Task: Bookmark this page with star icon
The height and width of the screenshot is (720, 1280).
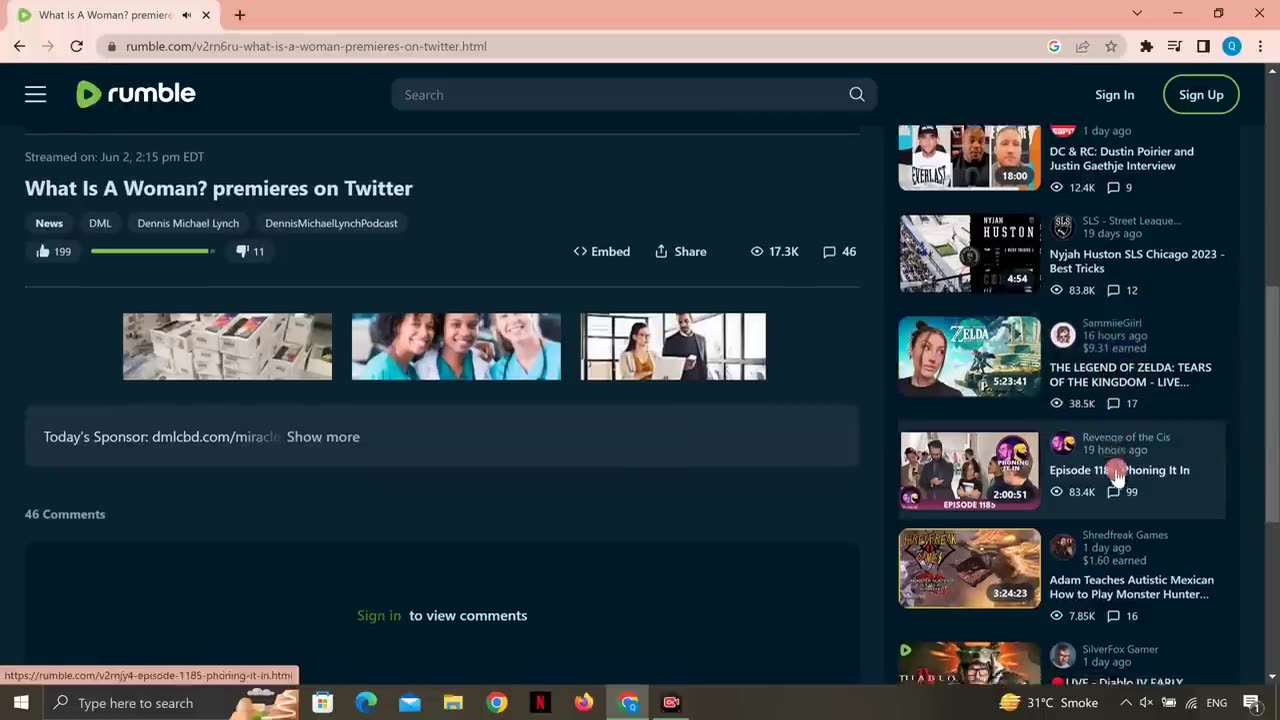Action: click(1111, 46)
